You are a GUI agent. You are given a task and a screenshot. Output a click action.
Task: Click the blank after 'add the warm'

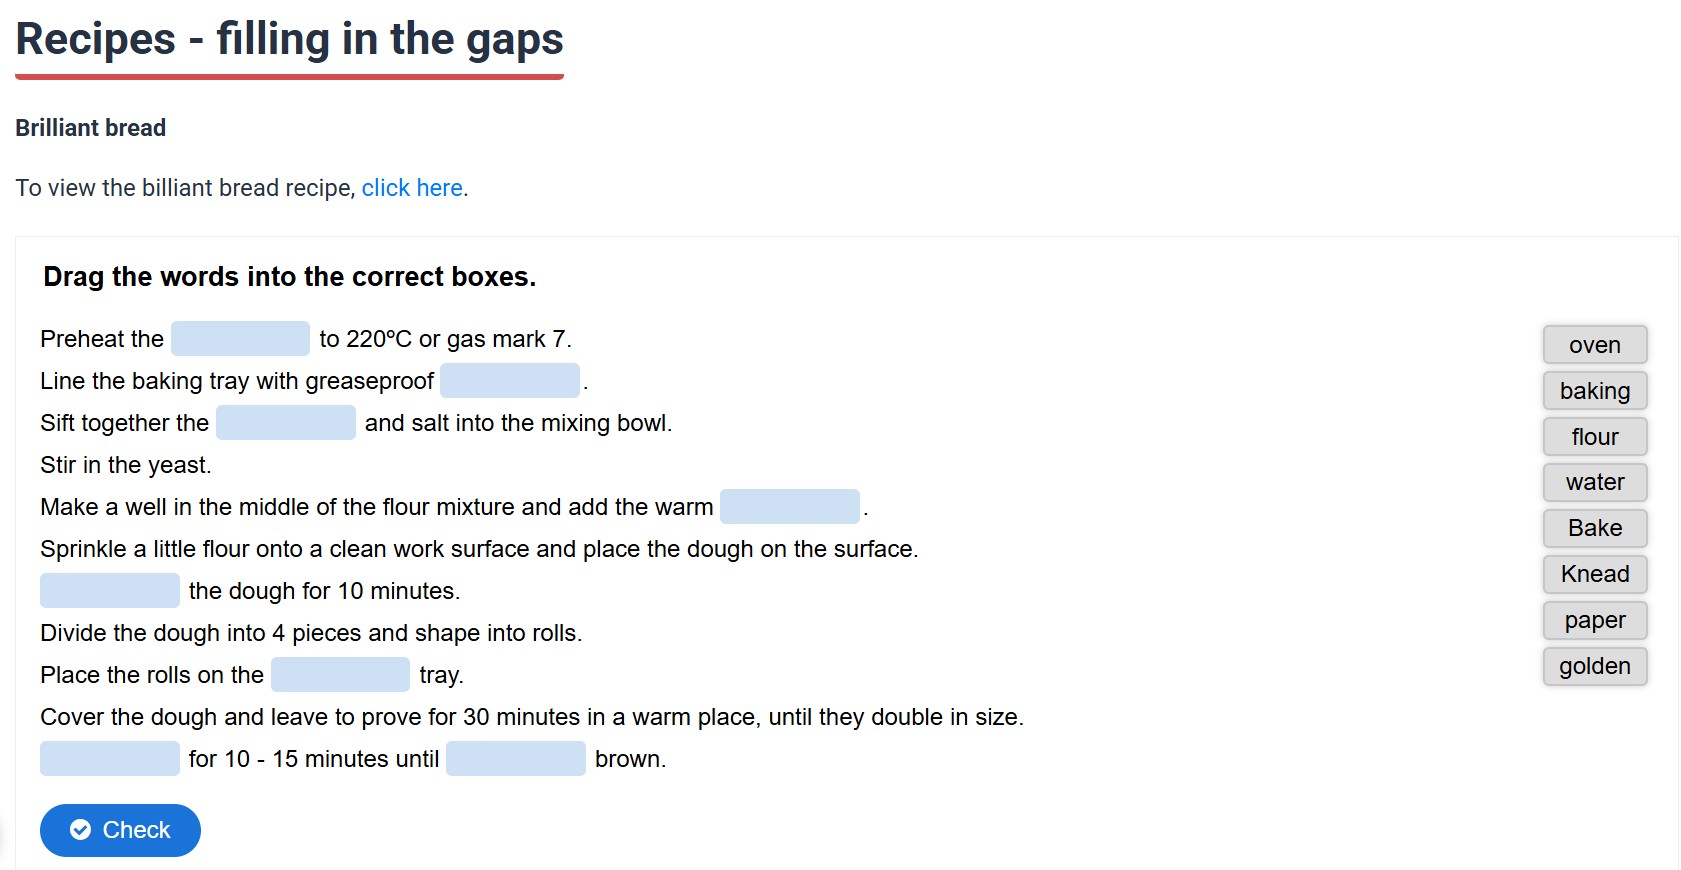(790, 507)
